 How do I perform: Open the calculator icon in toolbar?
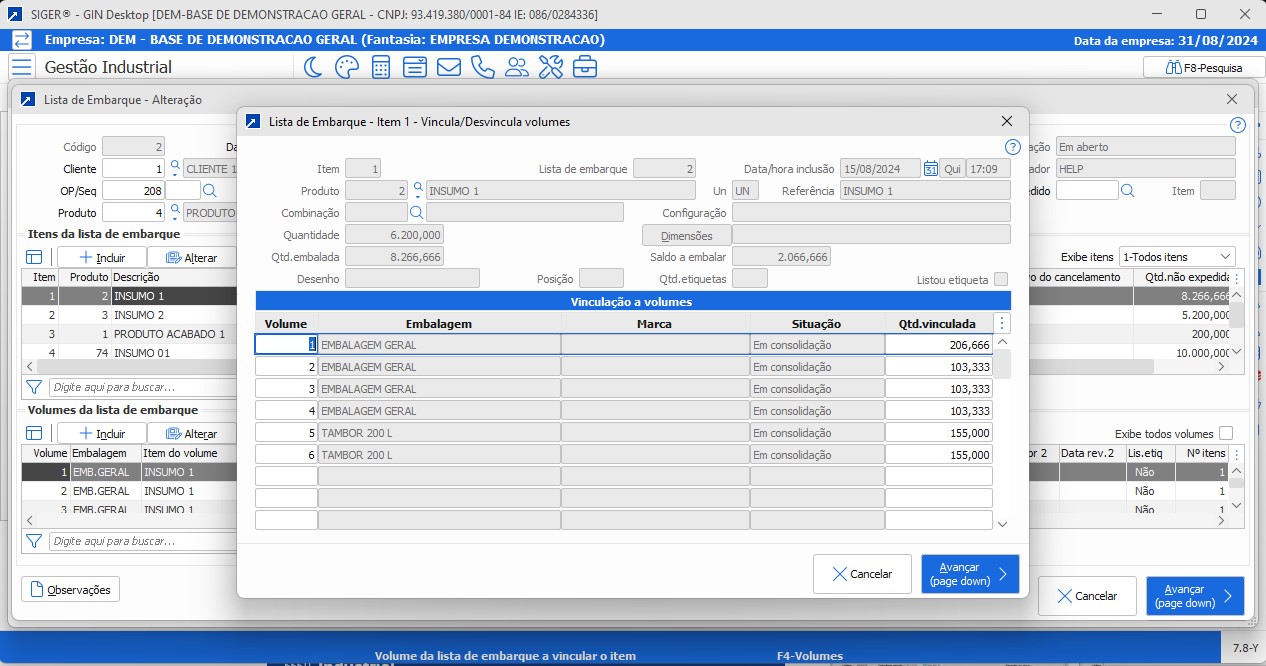click(x=381, y=67)
